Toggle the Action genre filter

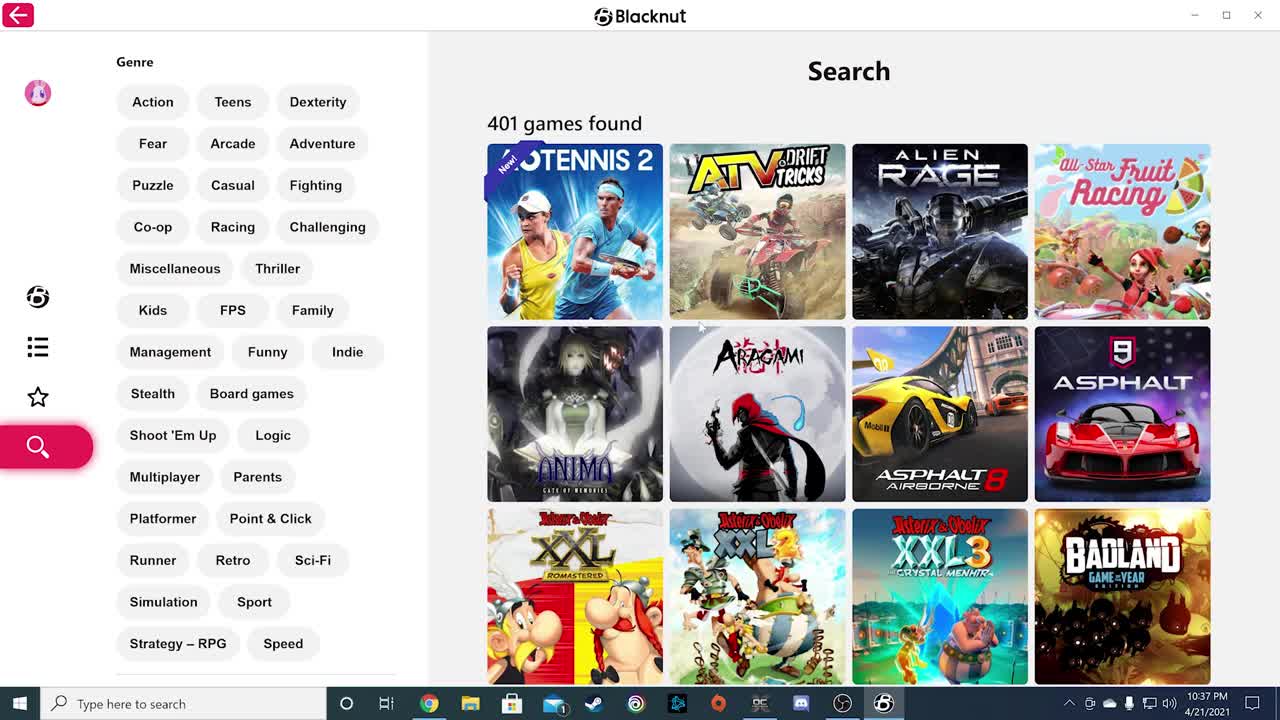pyautogui.click(x=153, y=102)
